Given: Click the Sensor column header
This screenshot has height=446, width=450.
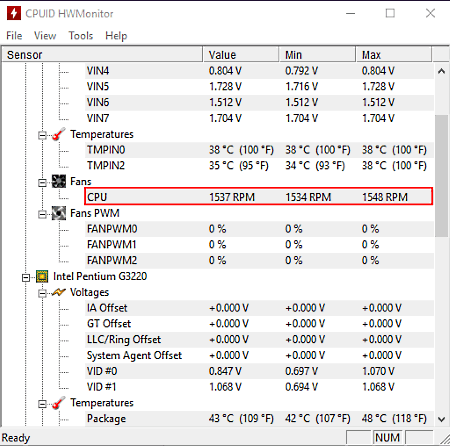Looking at the screenshot, I should tap(102, 55).
